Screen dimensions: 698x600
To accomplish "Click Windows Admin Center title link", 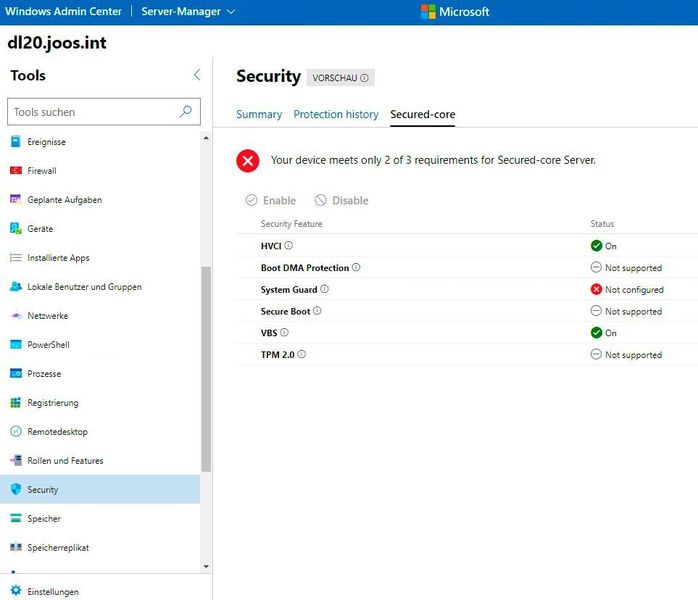I will 63,12.
